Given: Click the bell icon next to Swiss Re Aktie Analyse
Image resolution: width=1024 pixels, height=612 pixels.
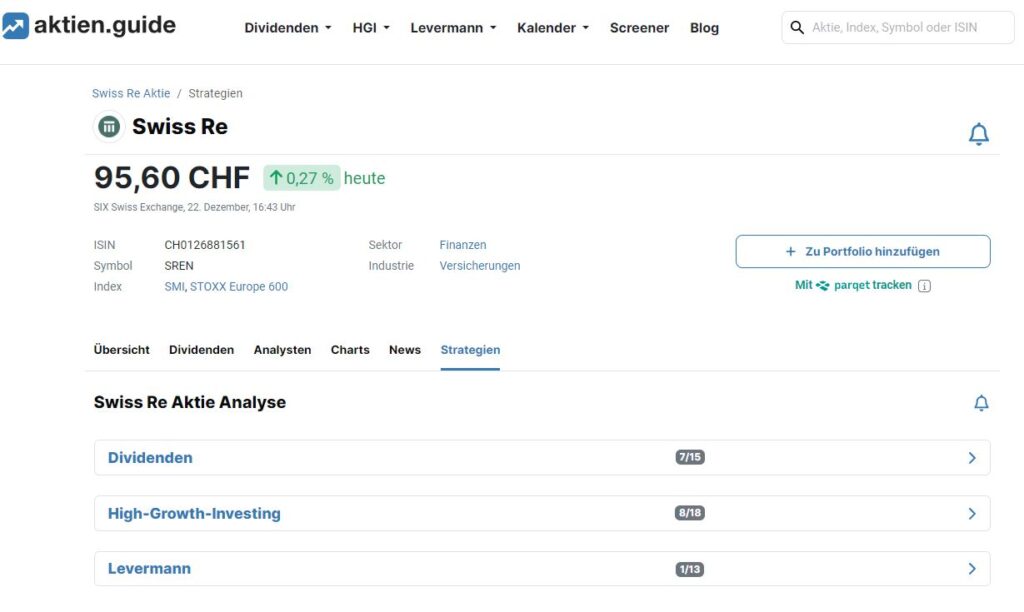Looking at the screenshot, I should click(x=981, y=403).
